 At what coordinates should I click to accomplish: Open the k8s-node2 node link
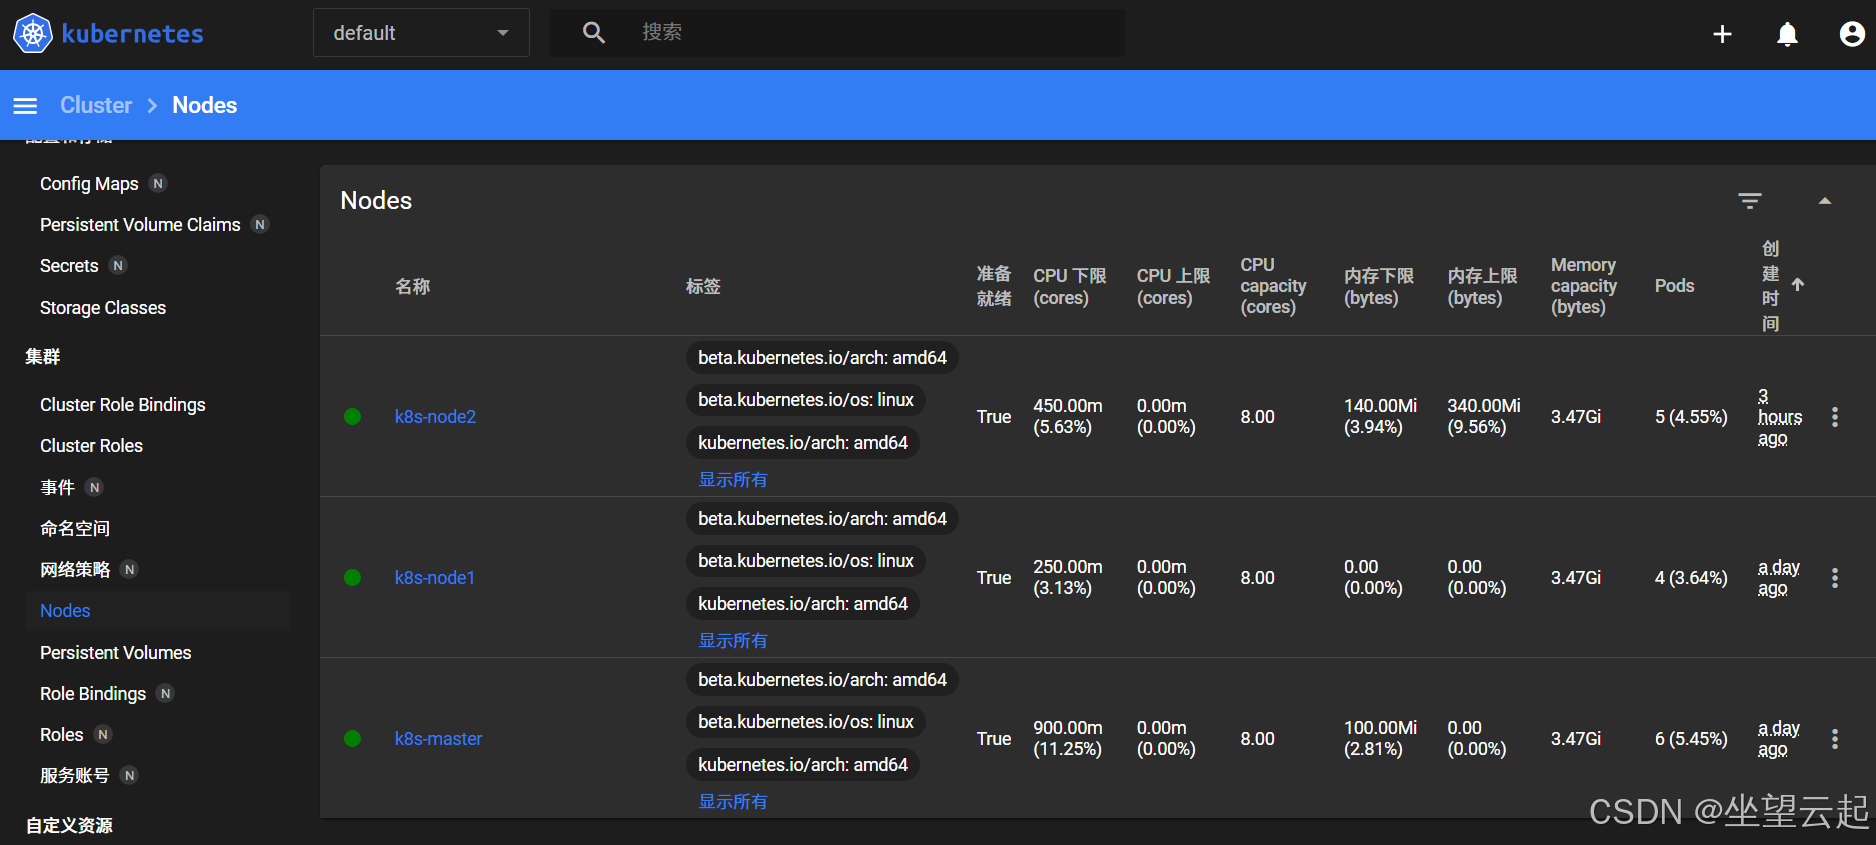[x=435, y=417]
